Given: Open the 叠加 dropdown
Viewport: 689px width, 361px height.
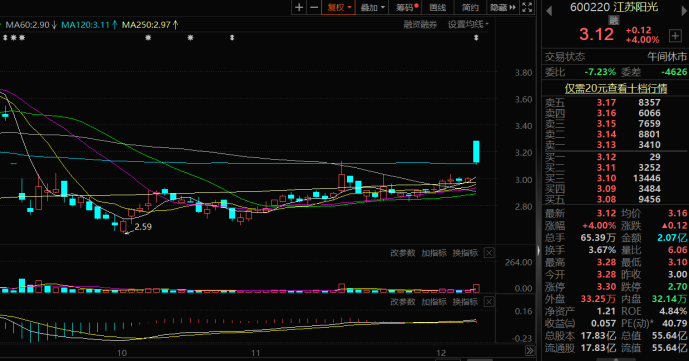Looking at the screenshot, I should 372,7.
